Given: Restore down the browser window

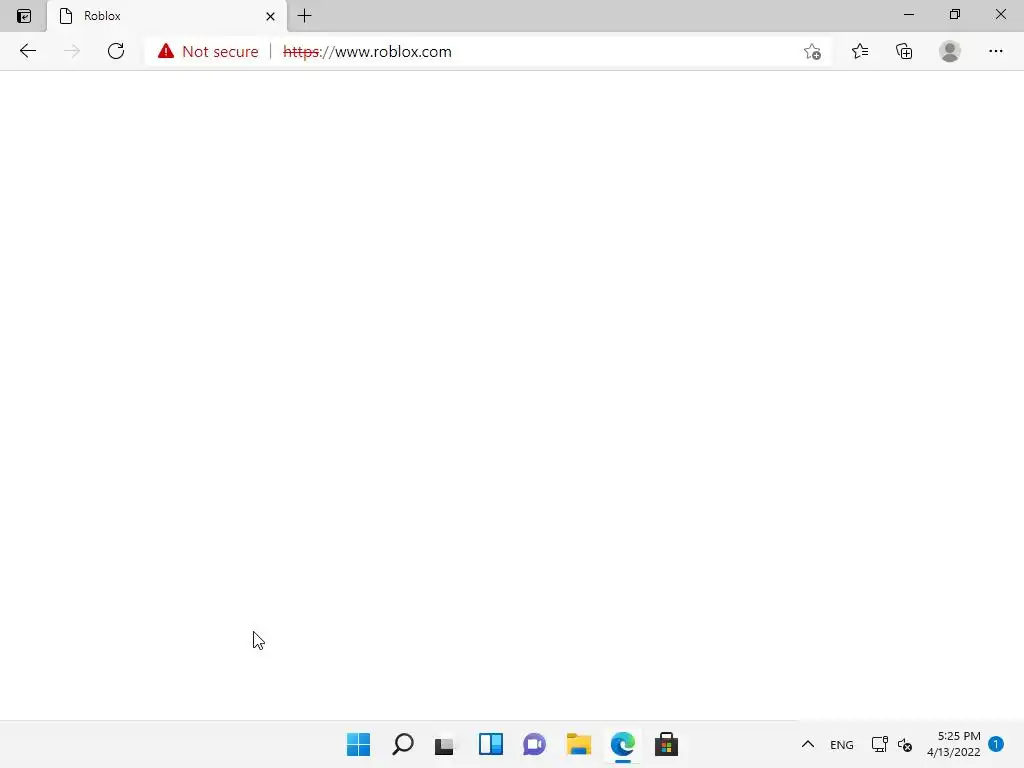Looking at the screenshot, I should (955, 14).
